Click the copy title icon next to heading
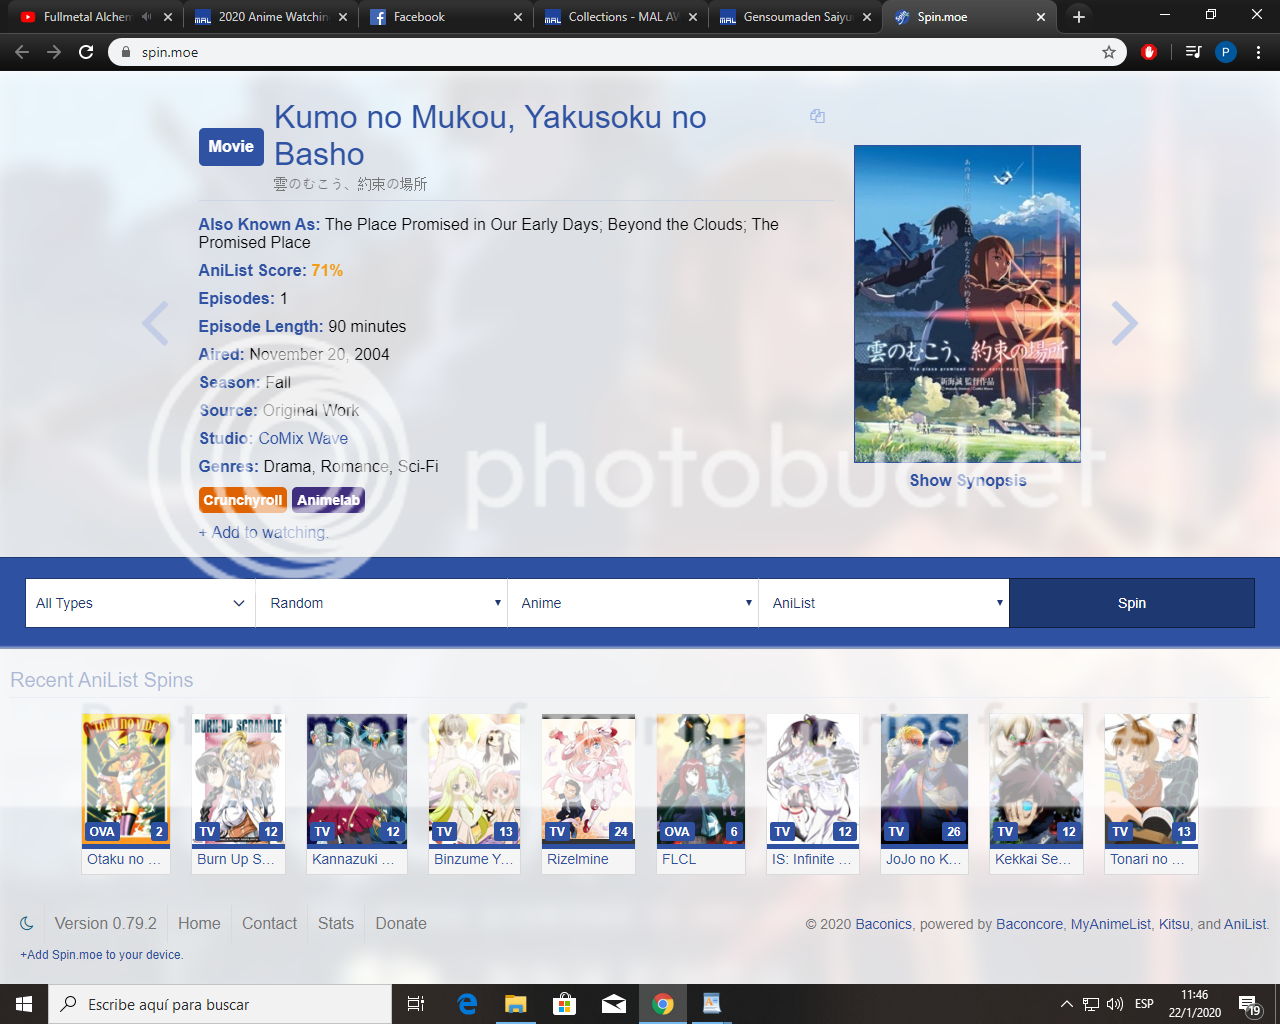The height and width of the screenshot is (1024, 1280). click(x=817, y=116)
